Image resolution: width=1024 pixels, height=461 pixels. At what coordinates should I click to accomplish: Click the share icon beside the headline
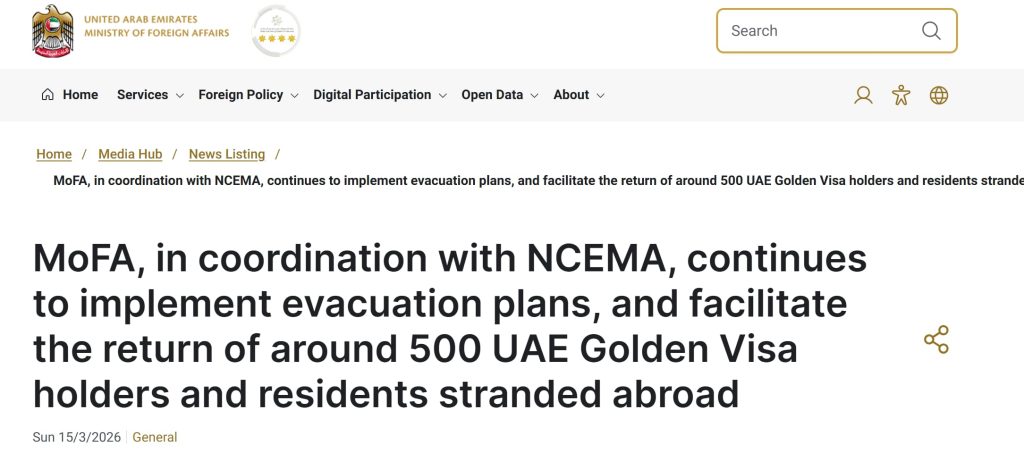(x=936, y=340)
